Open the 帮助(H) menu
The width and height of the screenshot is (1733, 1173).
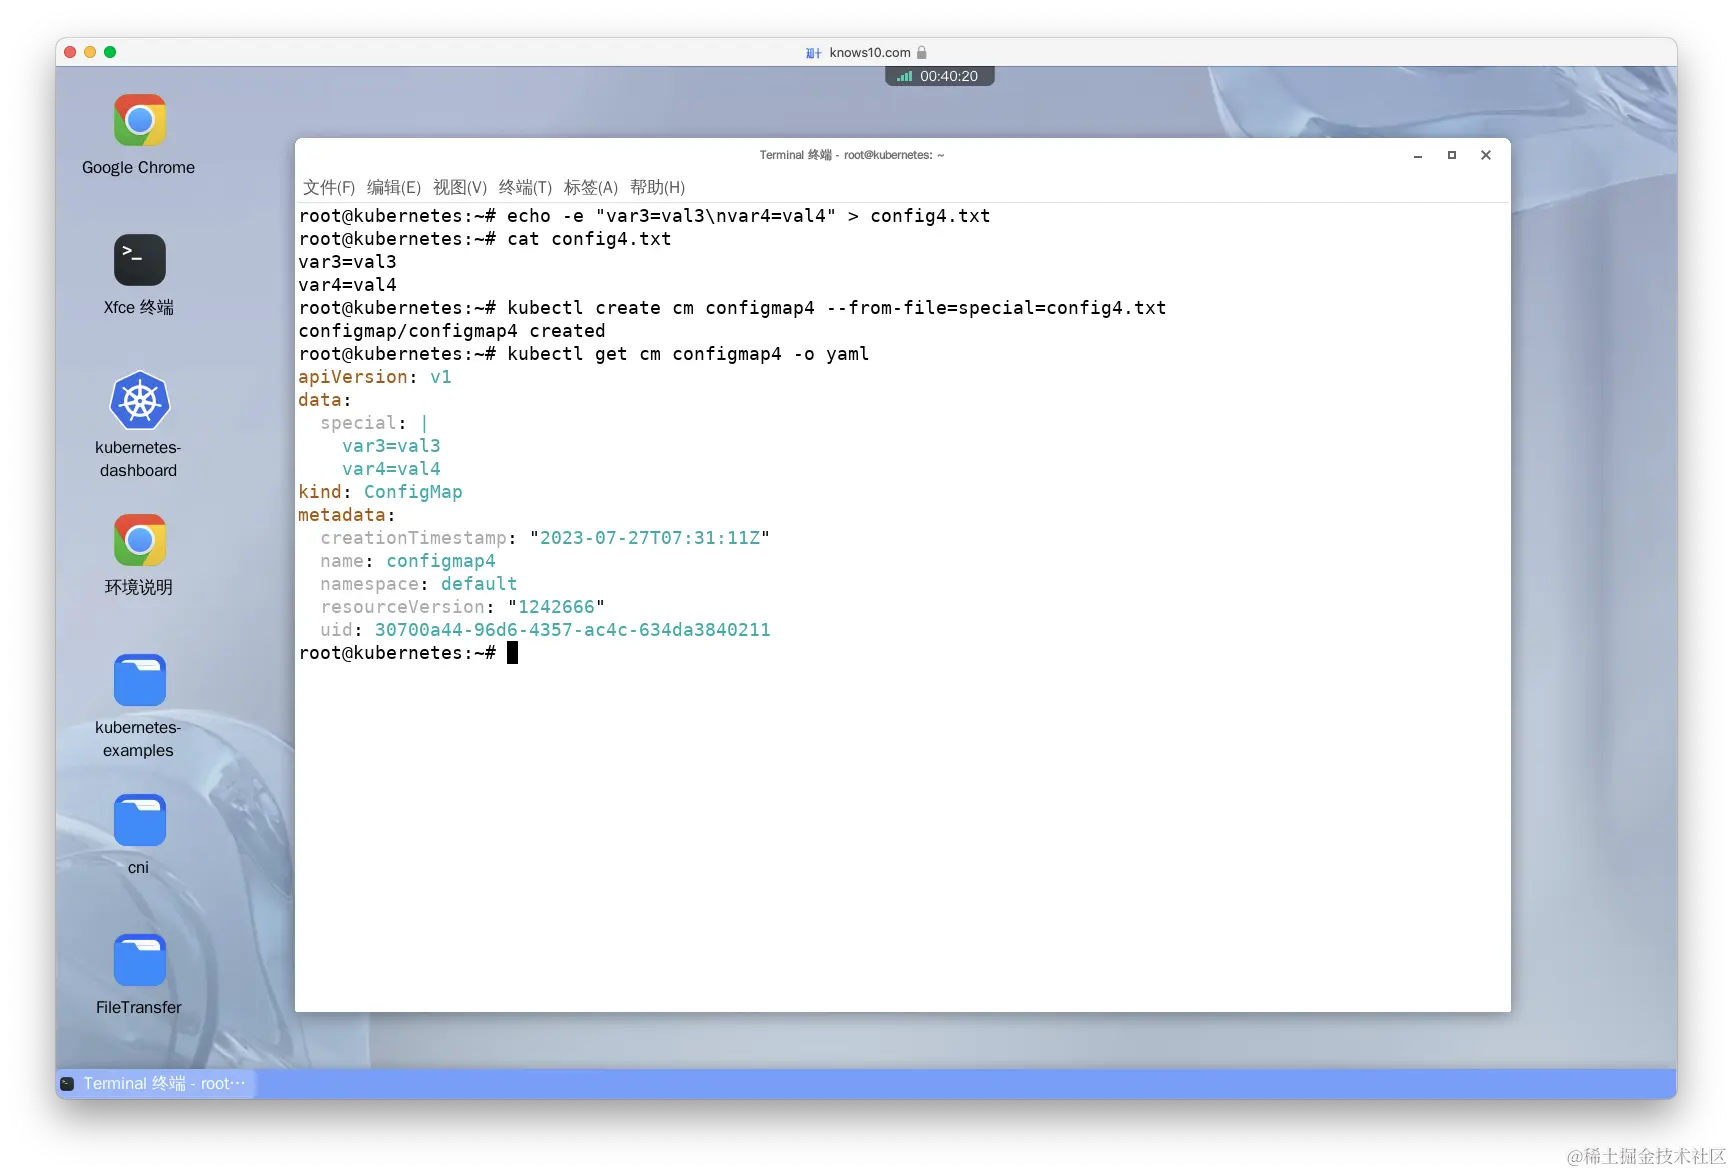click(657, 187)
